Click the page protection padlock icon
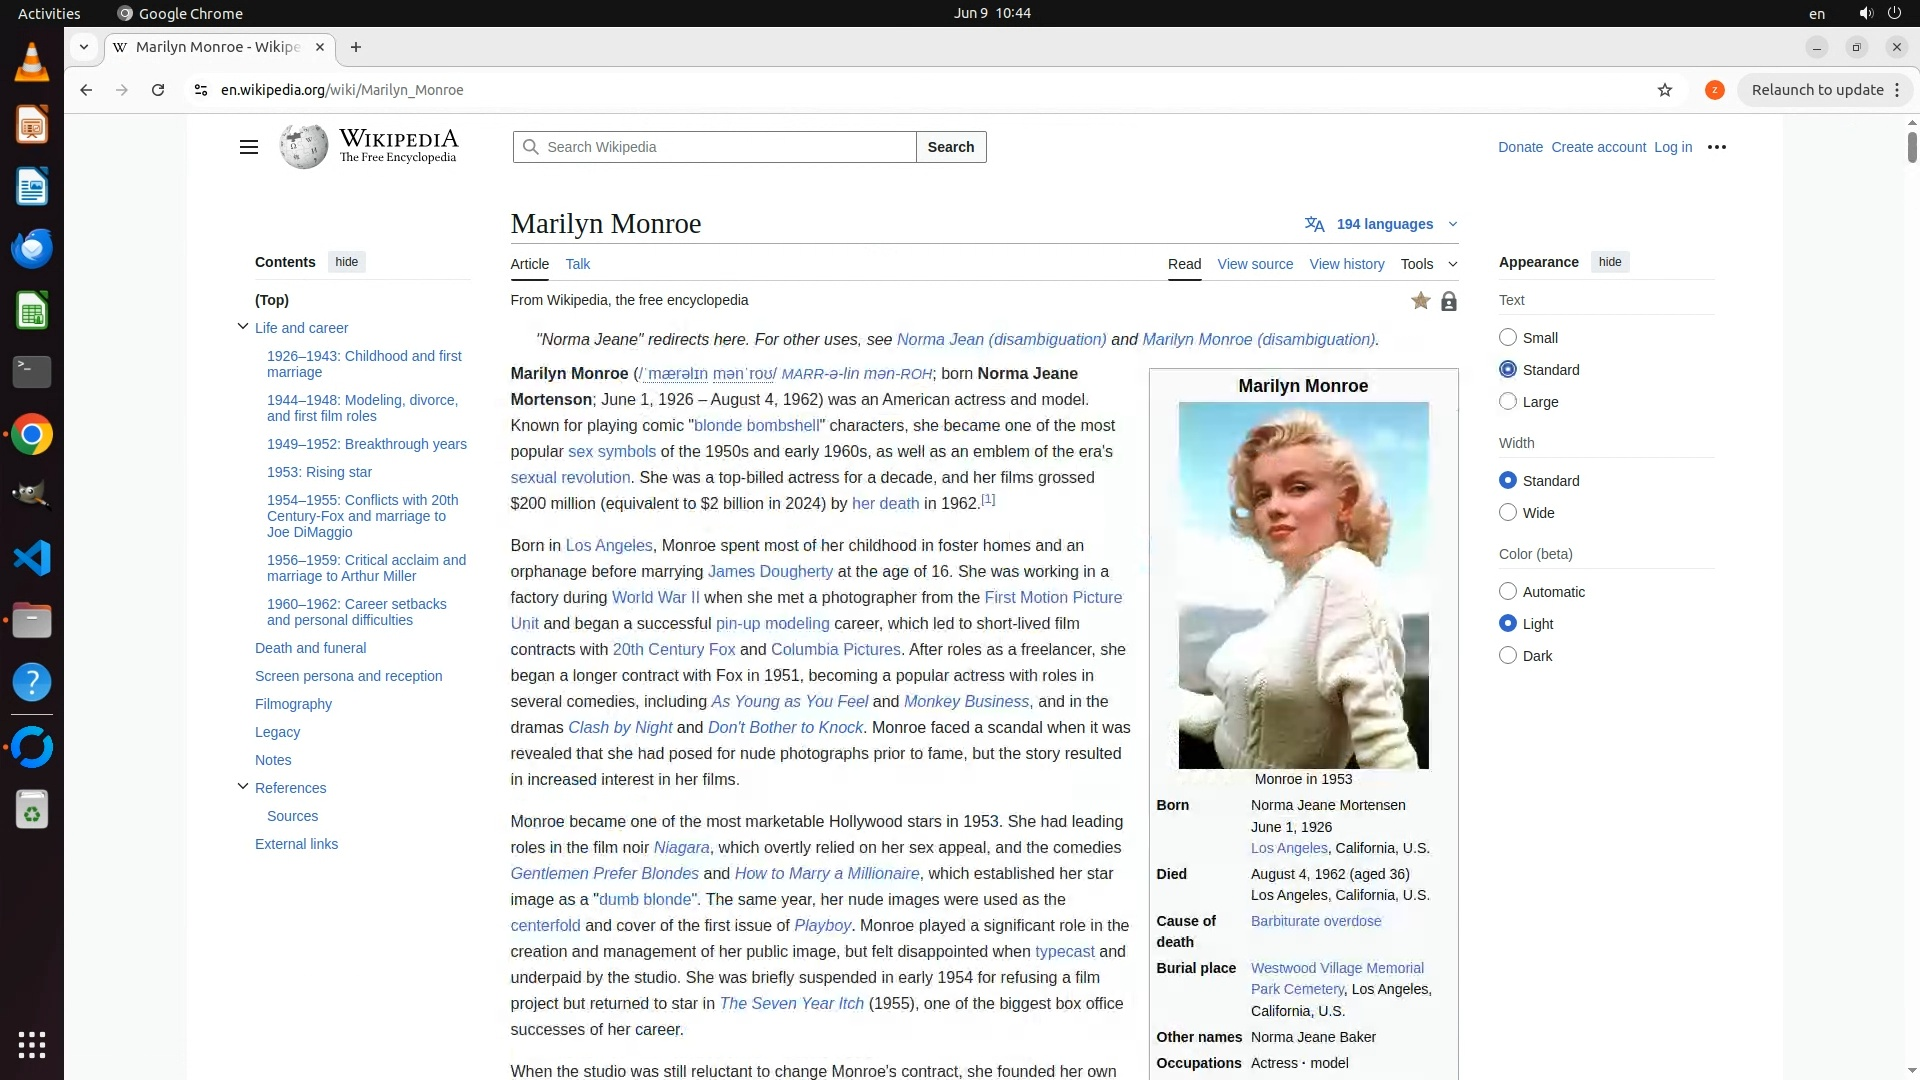 point(1448,301)
